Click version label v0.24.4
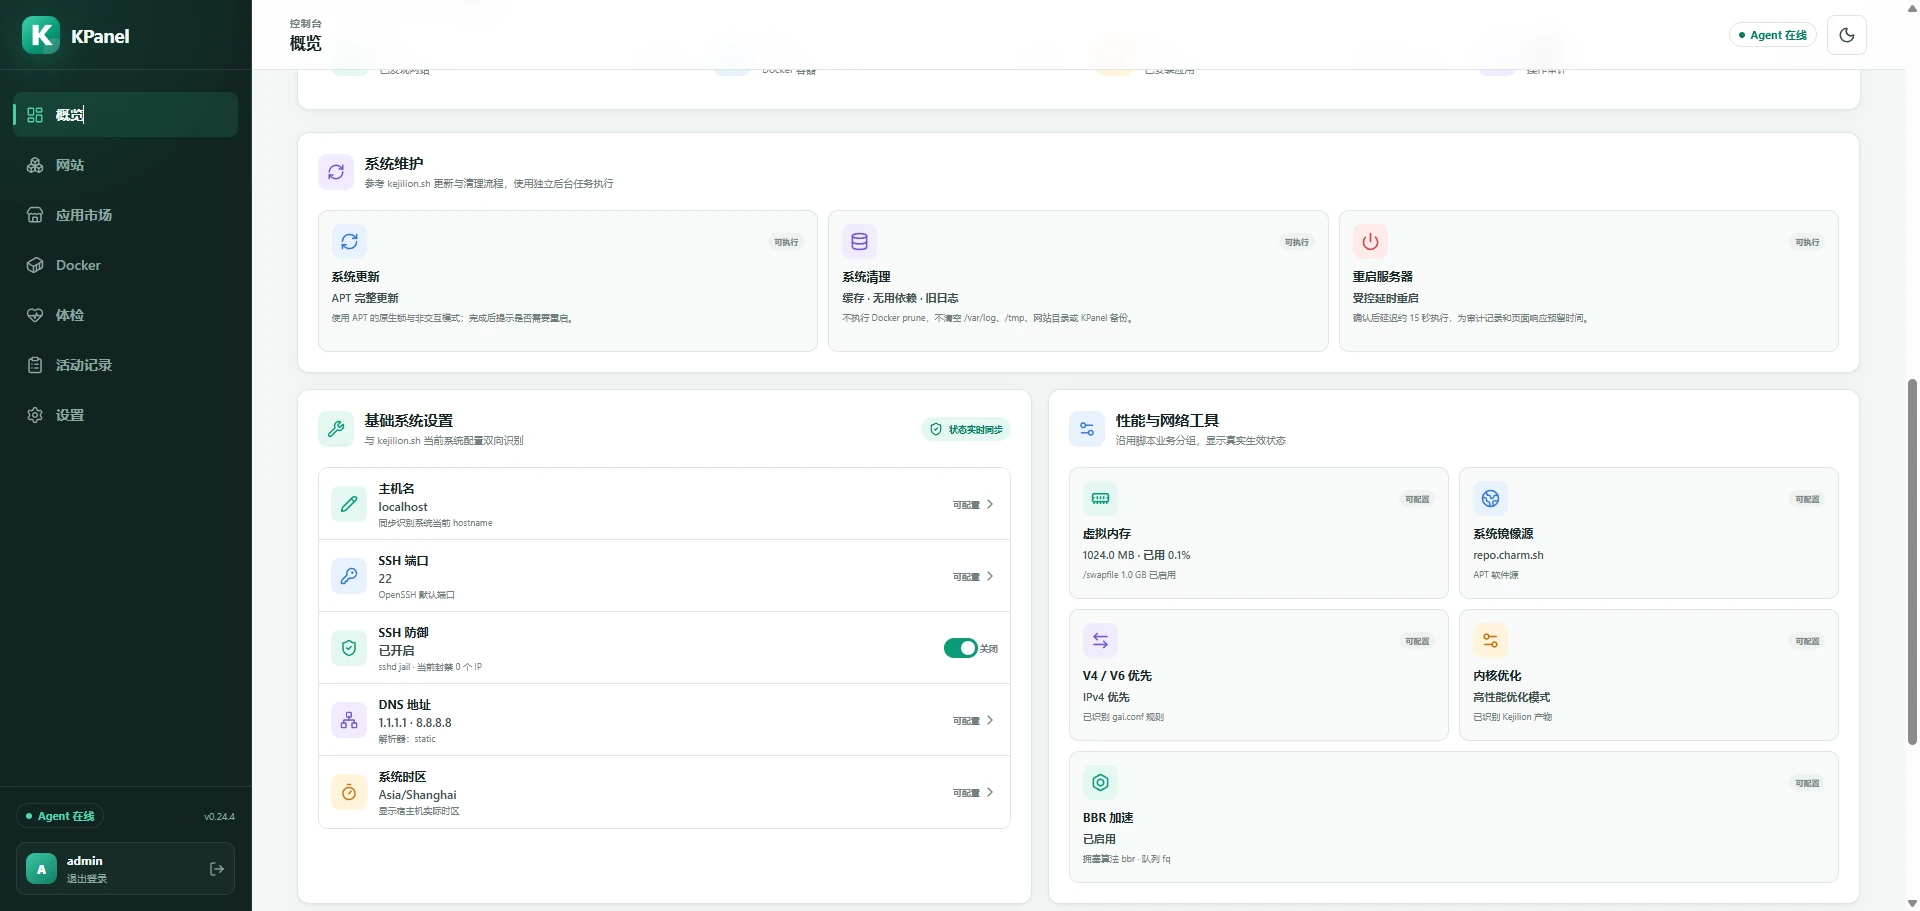This screenshot has height=911, width=1920. (x=219, y=817)
